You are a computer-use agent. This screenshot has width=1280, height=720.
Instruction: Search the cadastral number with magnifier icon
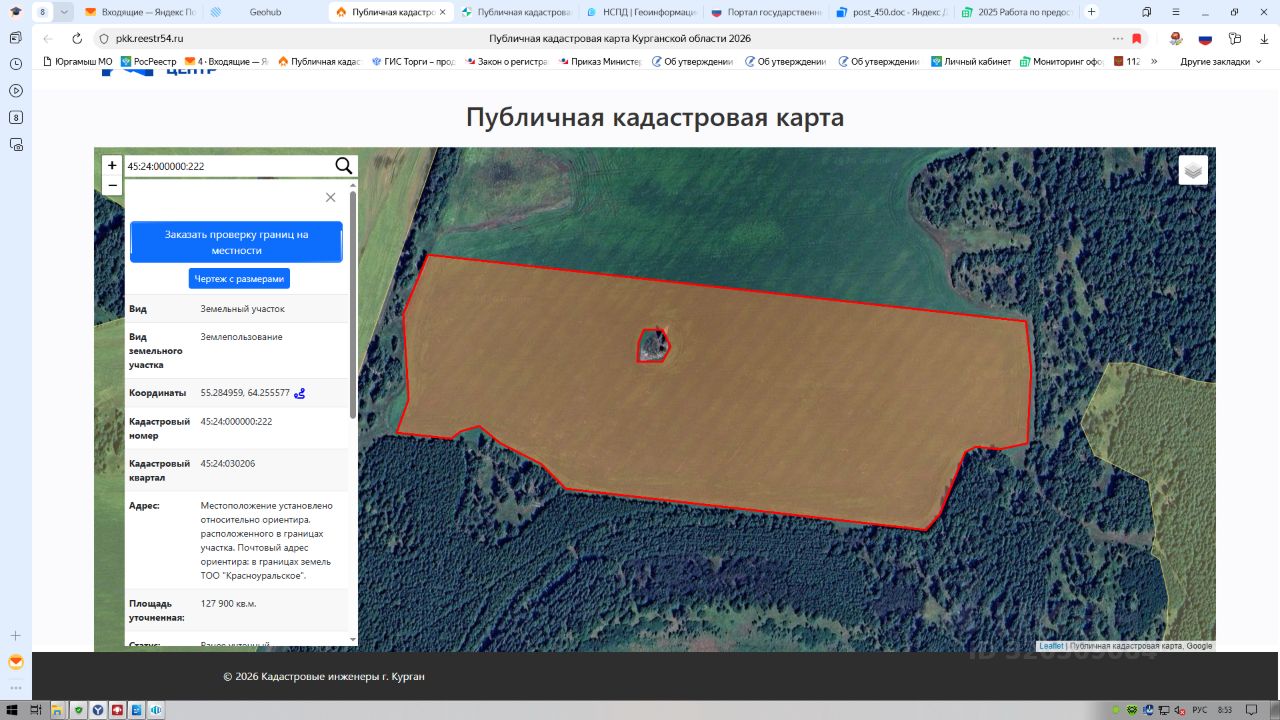(x=343, y=166)
